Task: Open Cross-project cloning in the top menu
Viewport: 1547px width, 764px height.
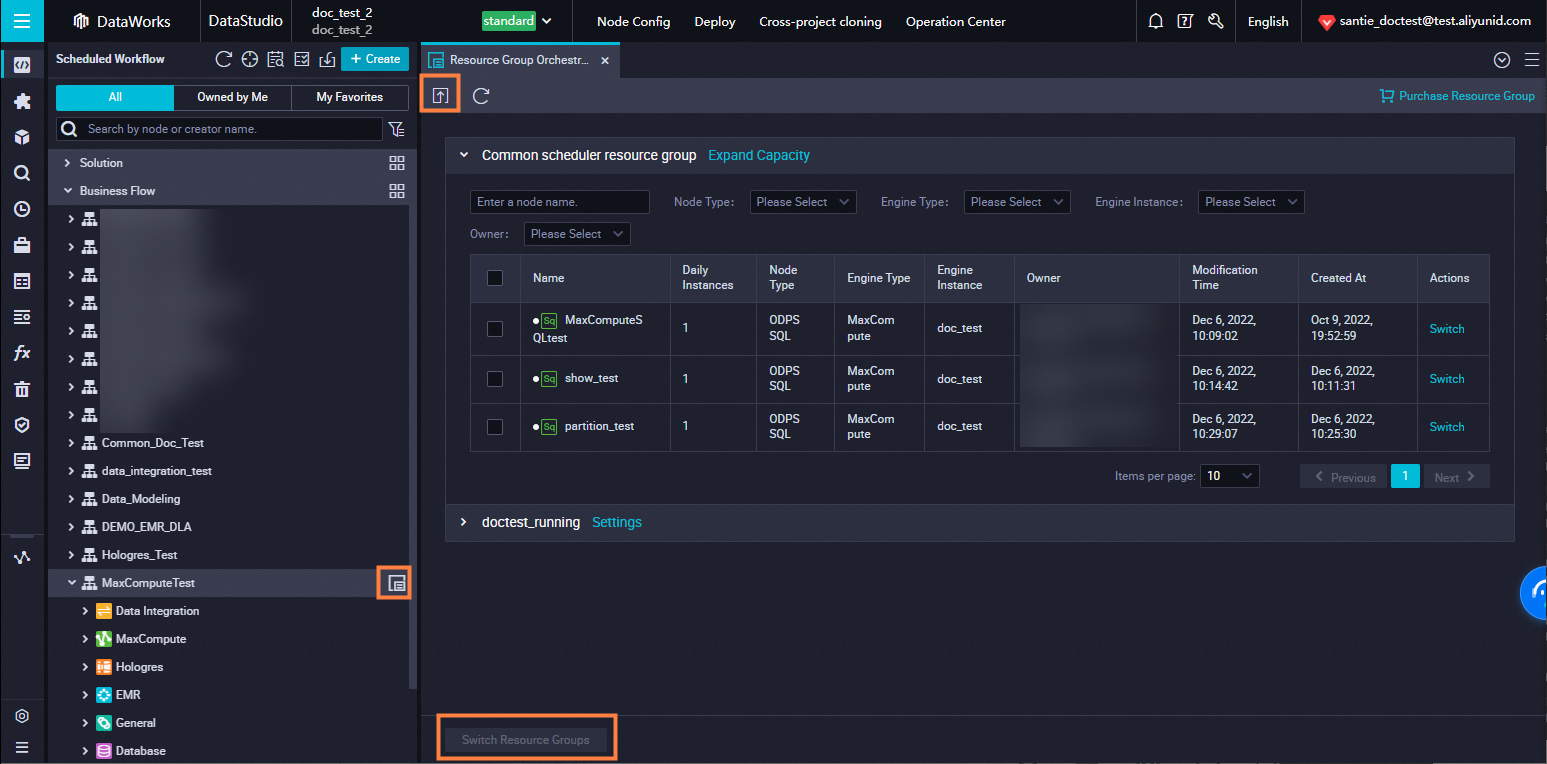Action: pyautogui.click(x=821, y=21)
